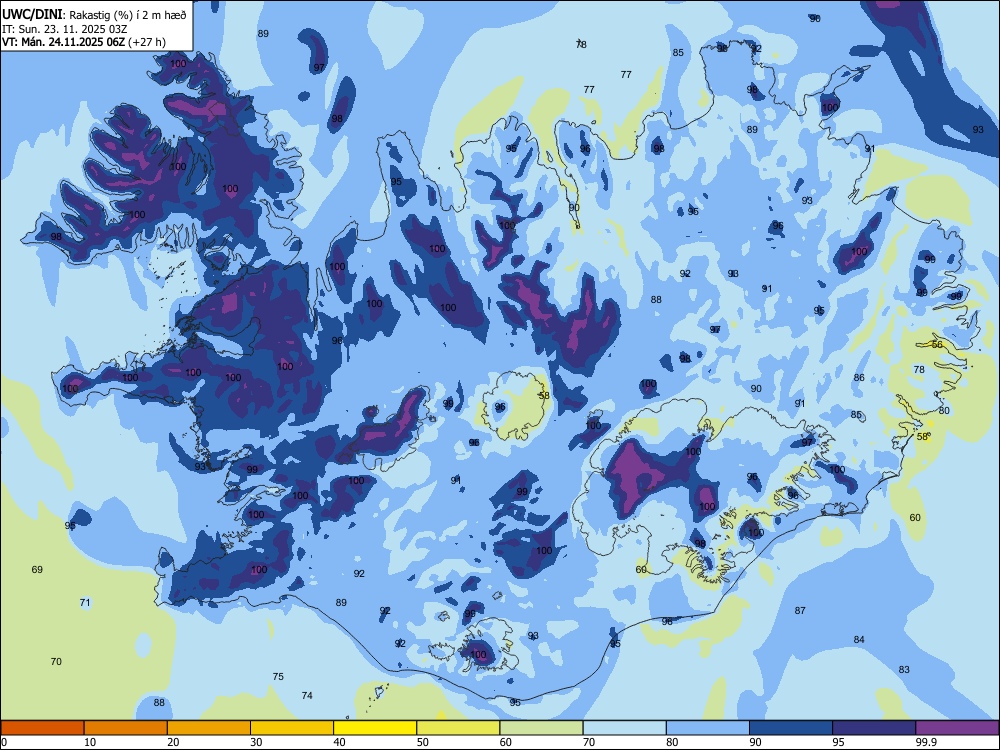Click the humidity value '74' on the map
Image resolution: width=1000 pixels, height=750 pixels.
click(x=307, y=695)
